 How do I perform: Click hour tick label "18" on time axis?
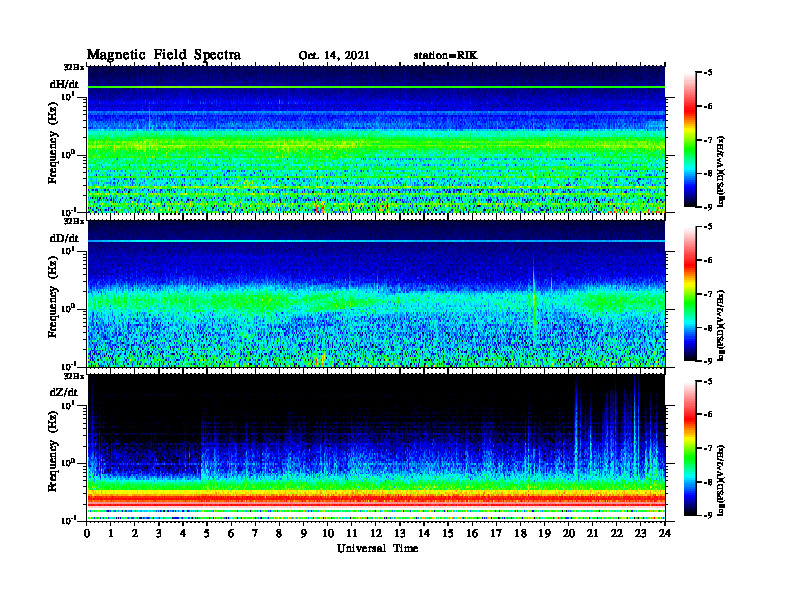(520, 533)
